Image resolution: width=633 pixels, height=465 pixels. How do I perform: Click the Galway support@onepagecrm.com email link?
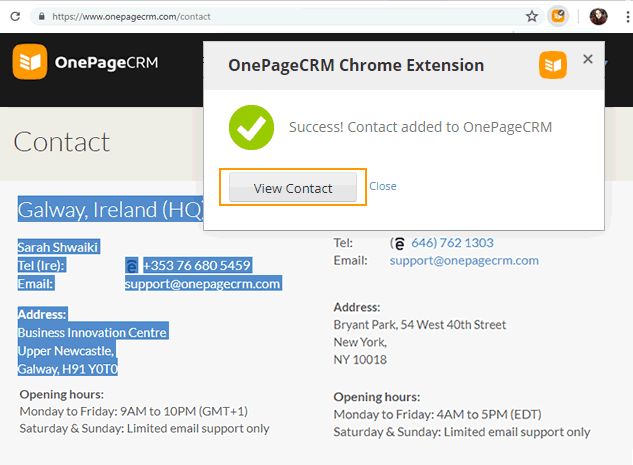pyautogui.click(x=203, y=284)
